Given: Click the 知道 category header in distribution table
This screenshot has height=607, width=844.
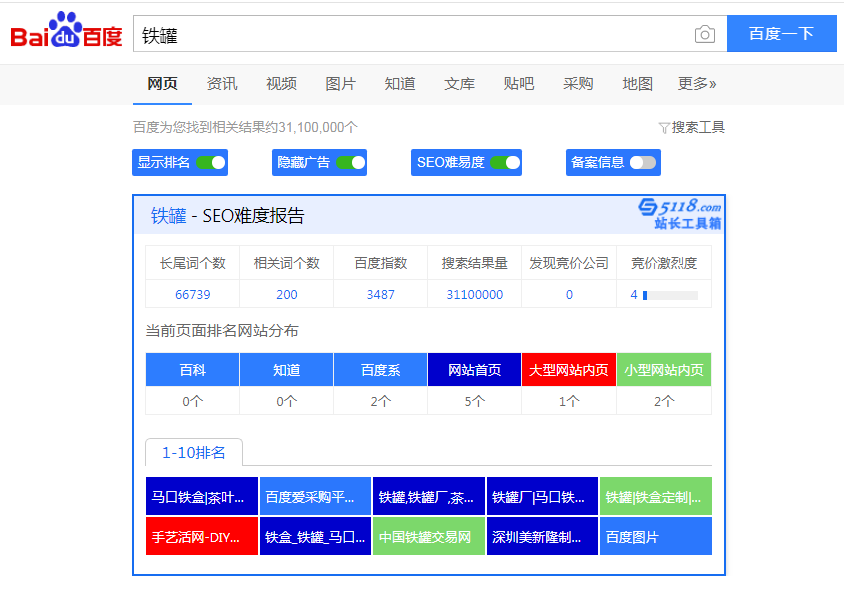Looking at the screenshot, I should tap(286, 370).
